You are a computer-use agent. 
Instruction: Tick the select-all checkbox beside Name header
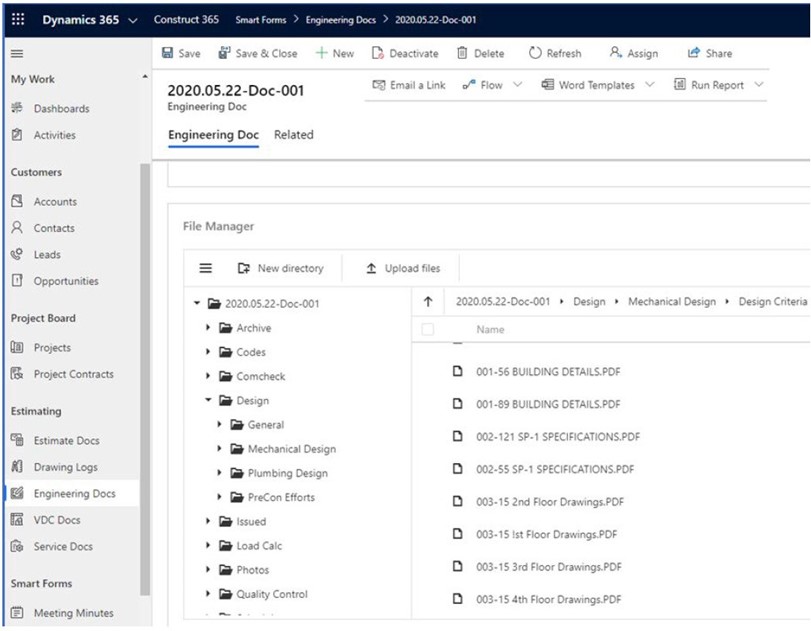(428, 329)
